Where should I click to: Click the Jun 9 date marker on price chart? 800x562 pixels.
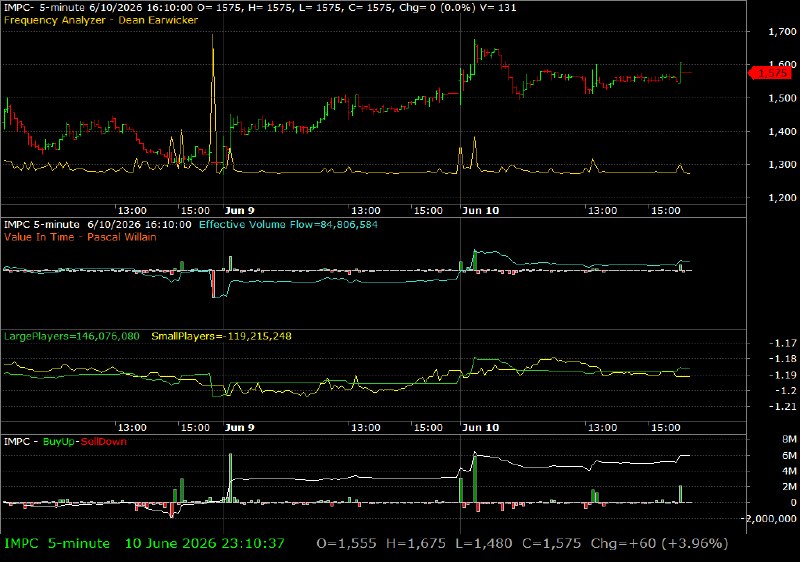[x=239, y=211]
